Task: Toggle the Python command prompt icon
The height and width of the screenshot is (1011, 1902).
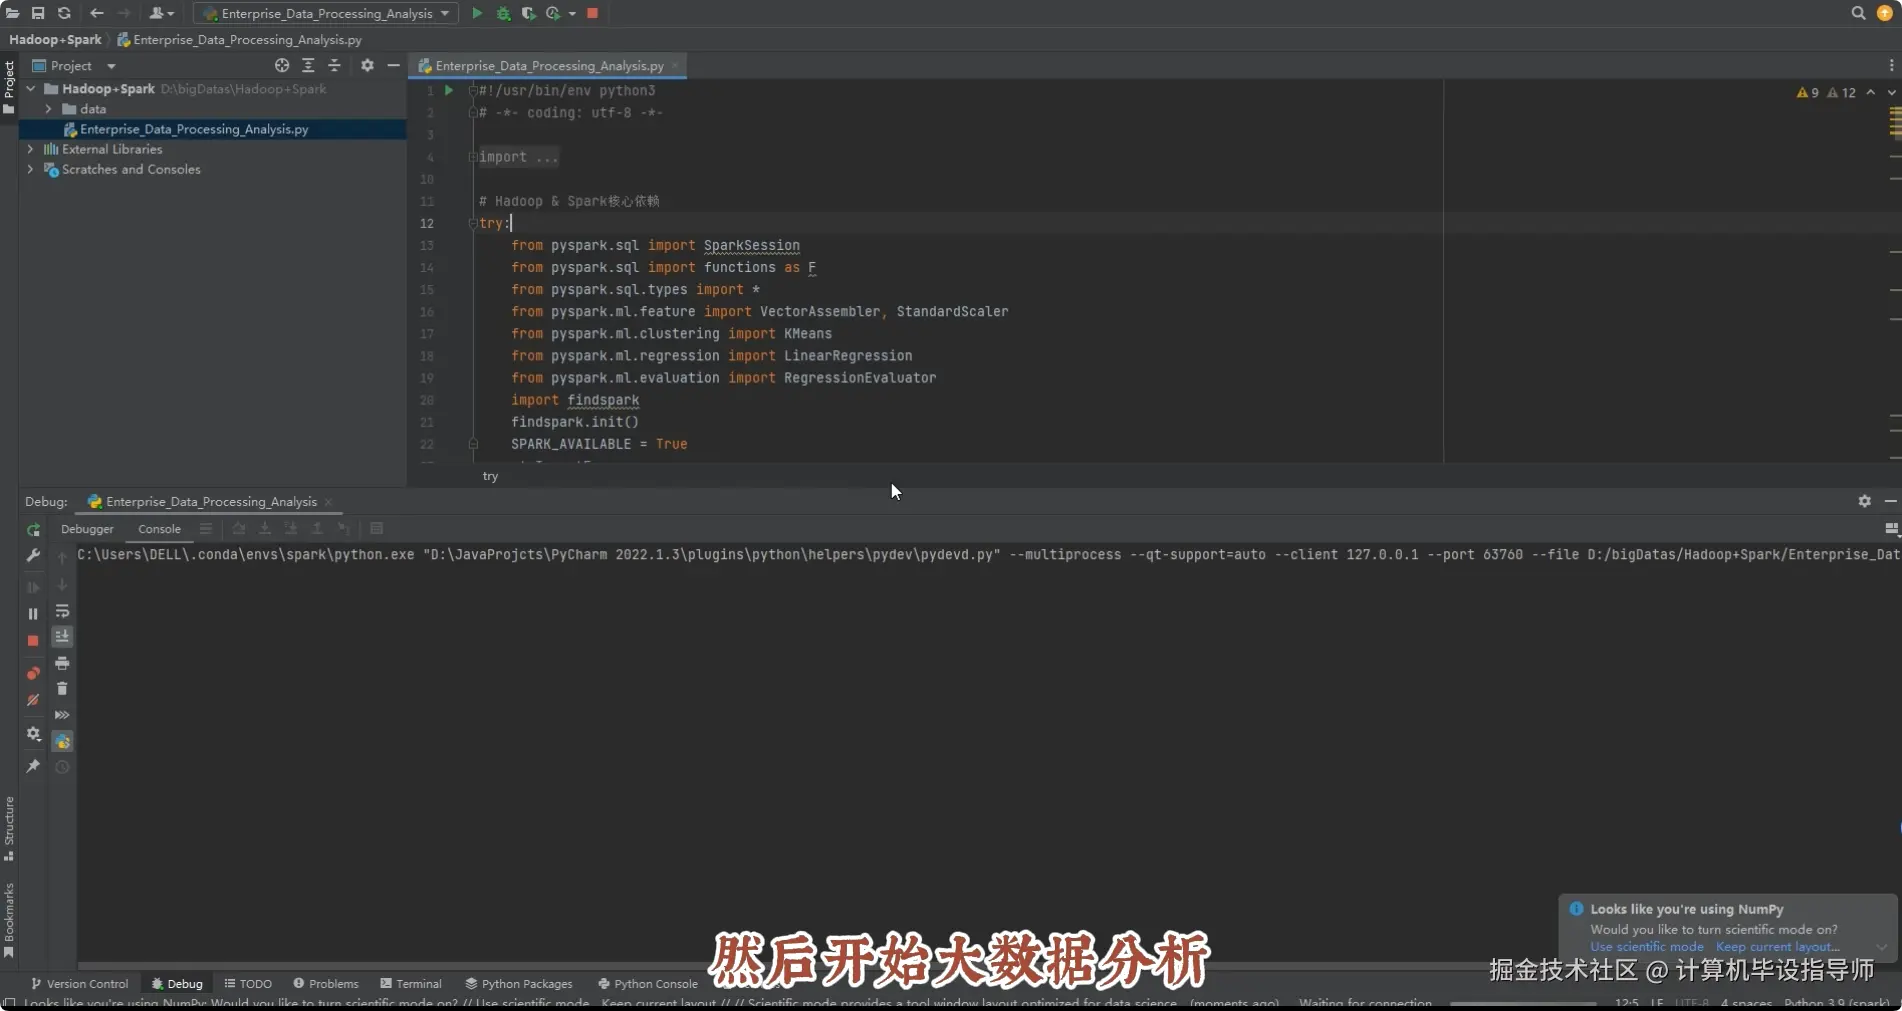Action: coord(62,741)
